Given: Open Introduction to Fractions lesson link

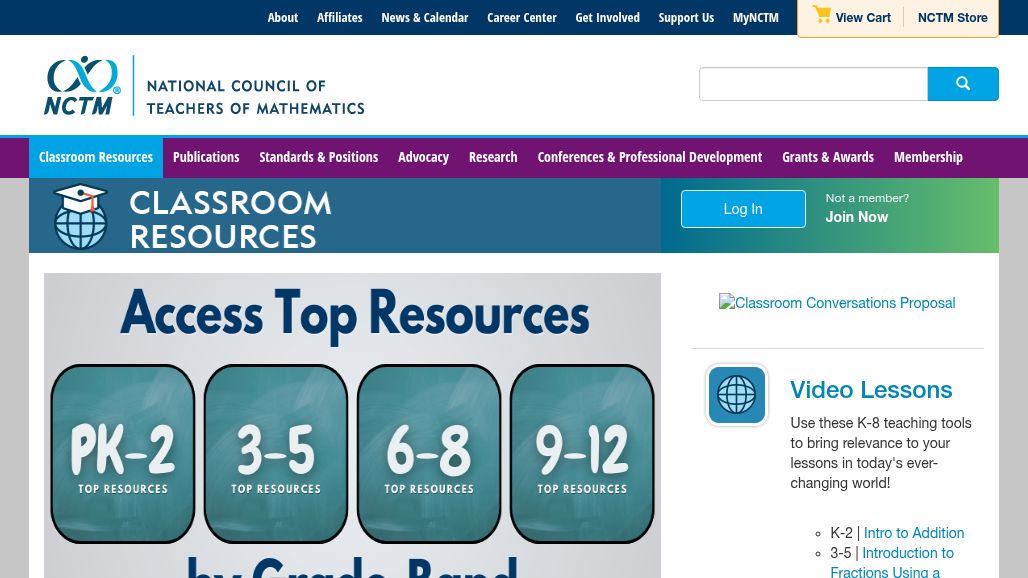Looking at the screenshot, I should (x=892, y=562).
